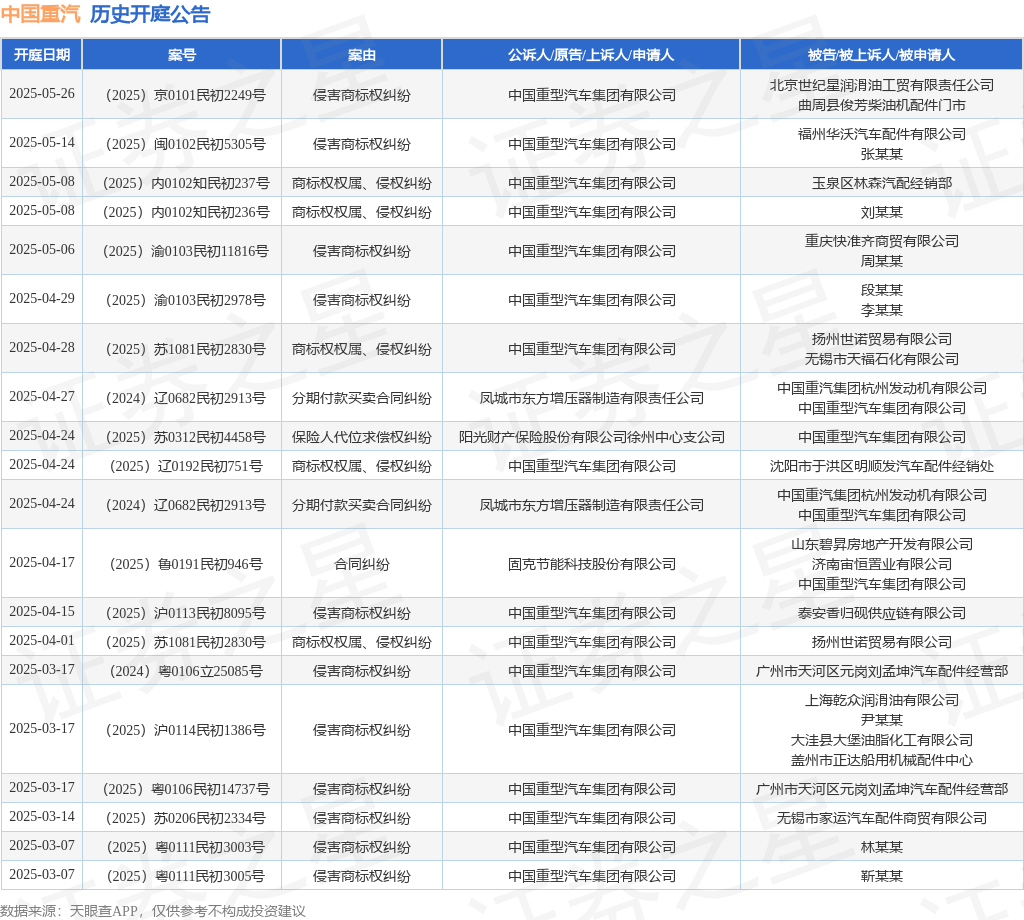This screenshot has width=1024, height=920.
Task: Select case number 鲁0191民初946号
Action: pos(185,564)
